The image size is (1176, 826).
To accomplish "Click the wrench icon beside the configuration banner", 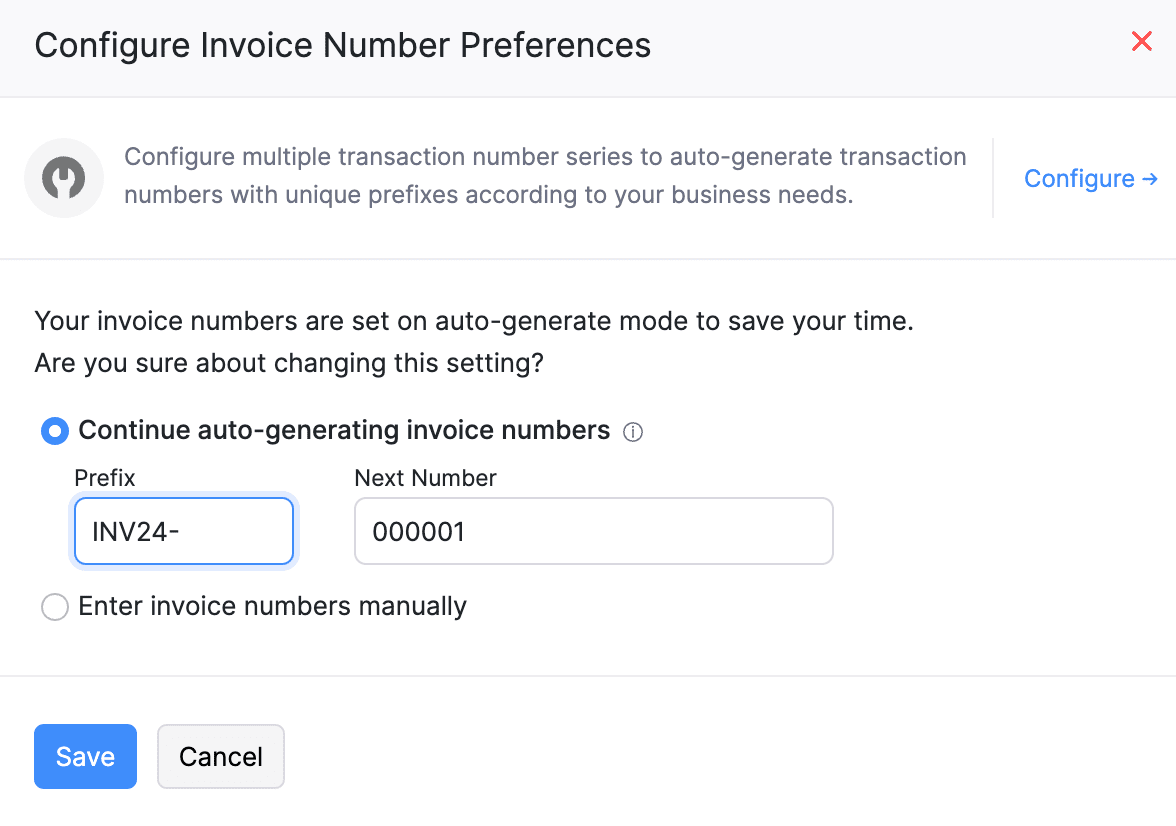I will 64,177.
